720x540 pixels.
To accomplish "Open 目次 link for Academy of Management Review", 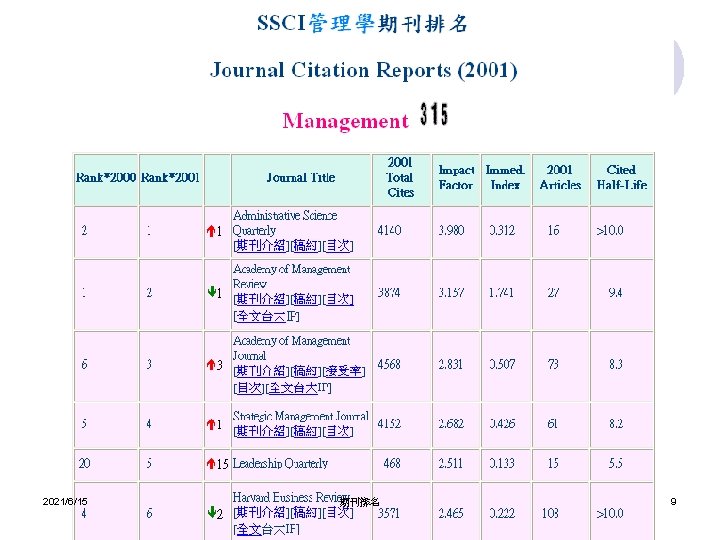I will tap(338, 299).
